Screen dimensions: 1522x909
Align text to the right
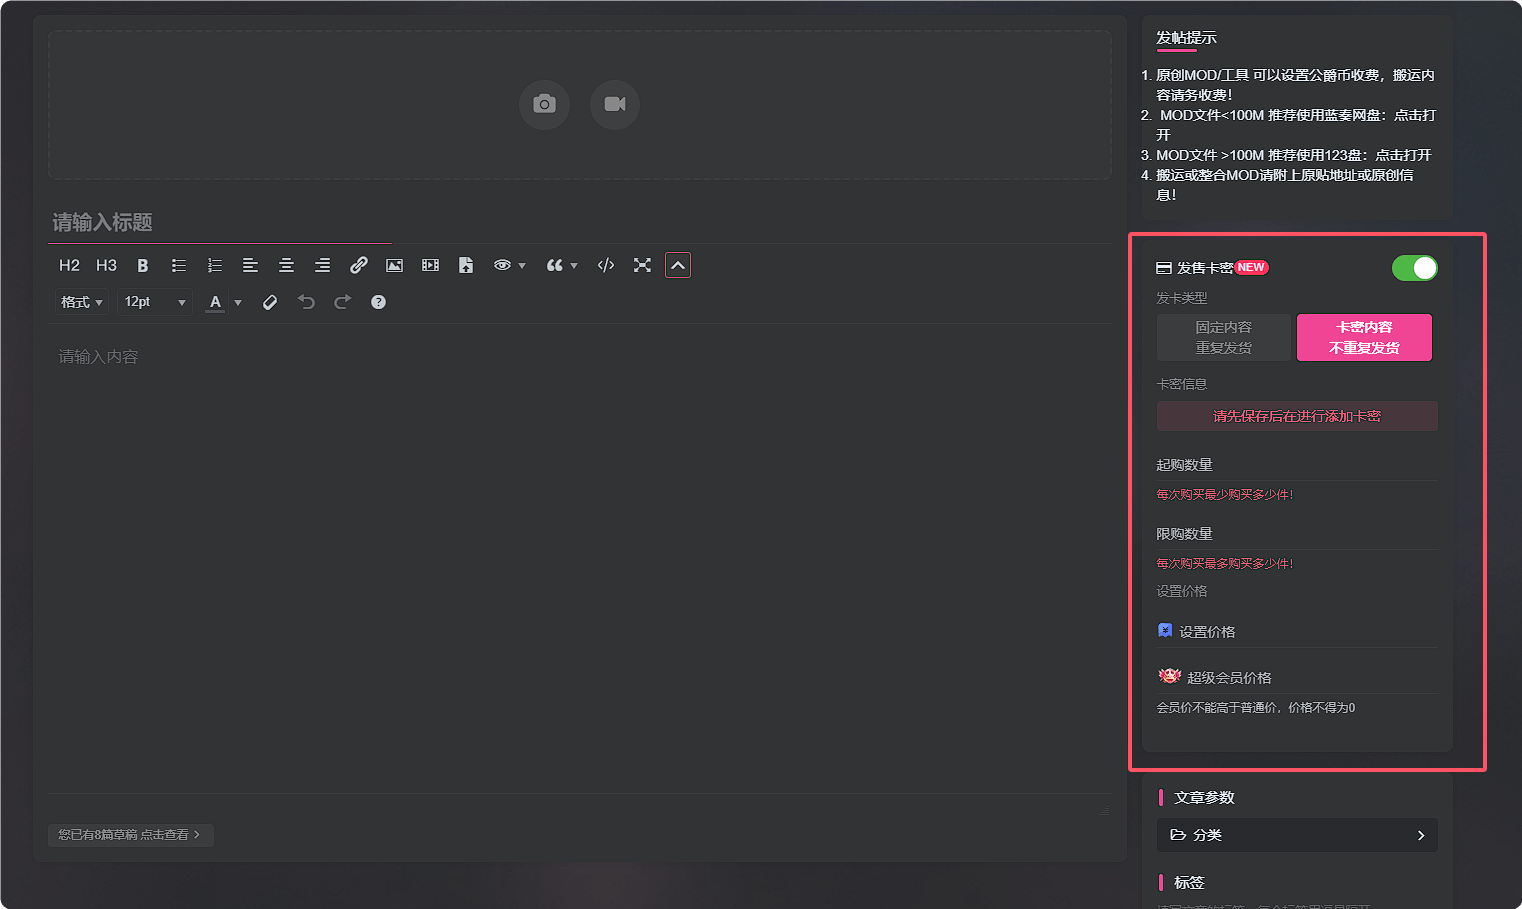point(322,265)
